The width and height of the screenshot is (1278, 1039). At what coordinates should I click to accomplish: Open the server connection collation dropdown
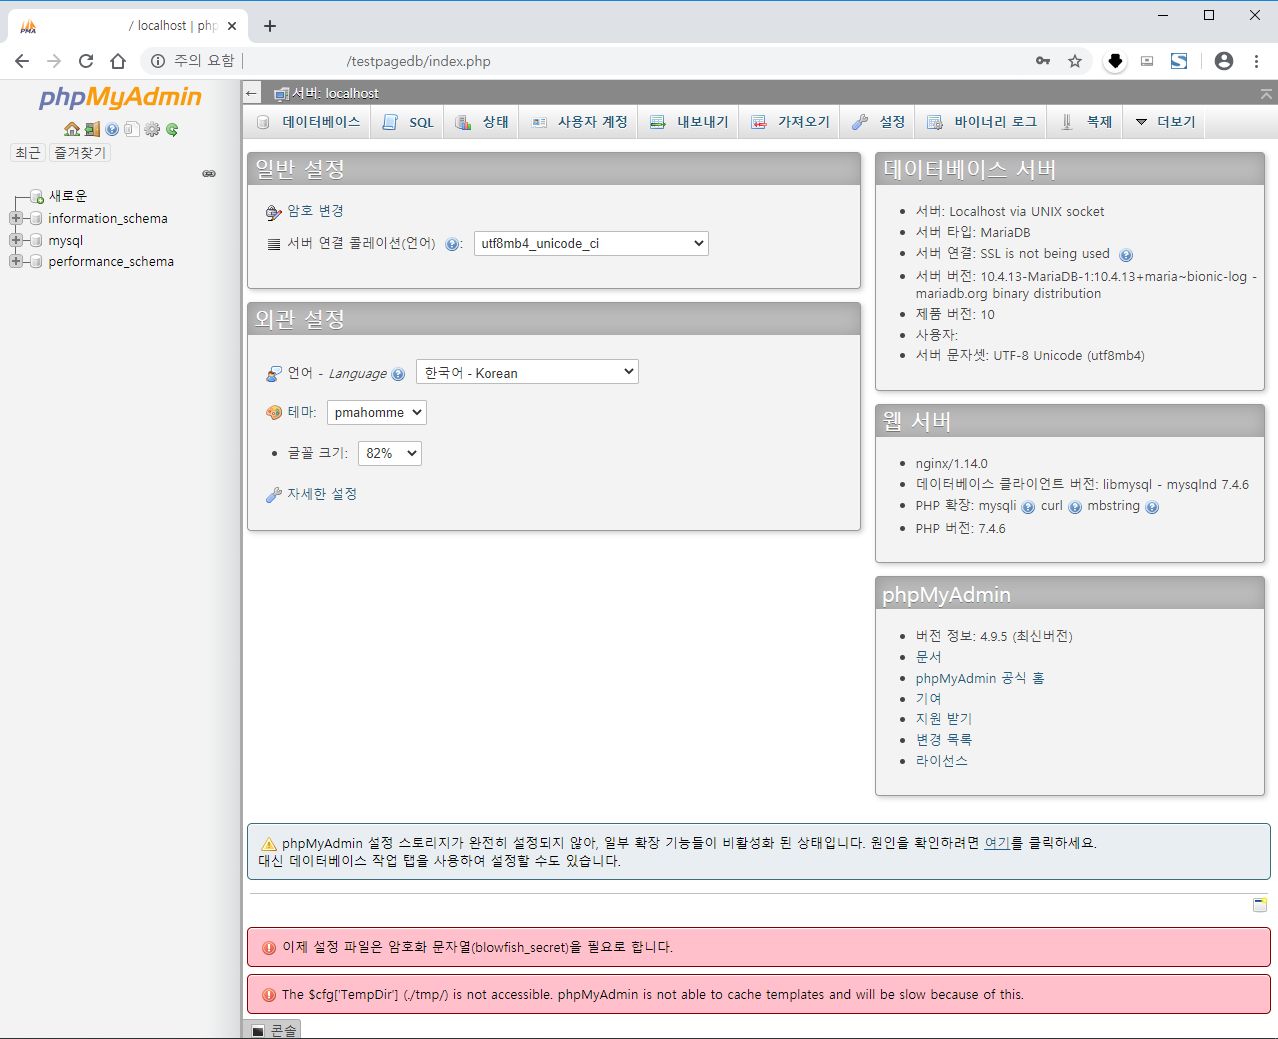[591, 243]
